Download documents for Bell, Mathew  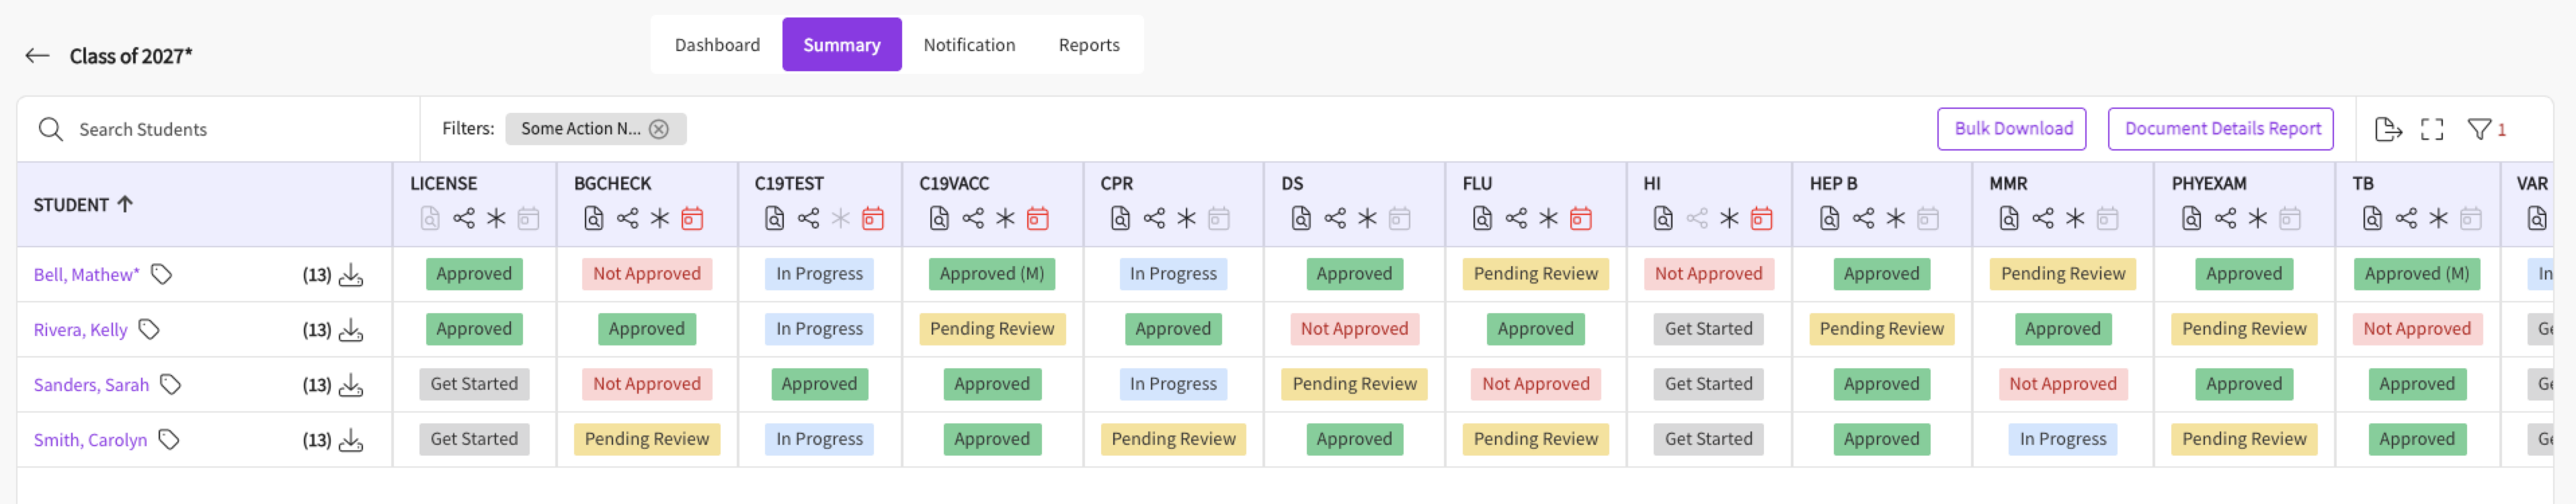[x=351, y=275]
